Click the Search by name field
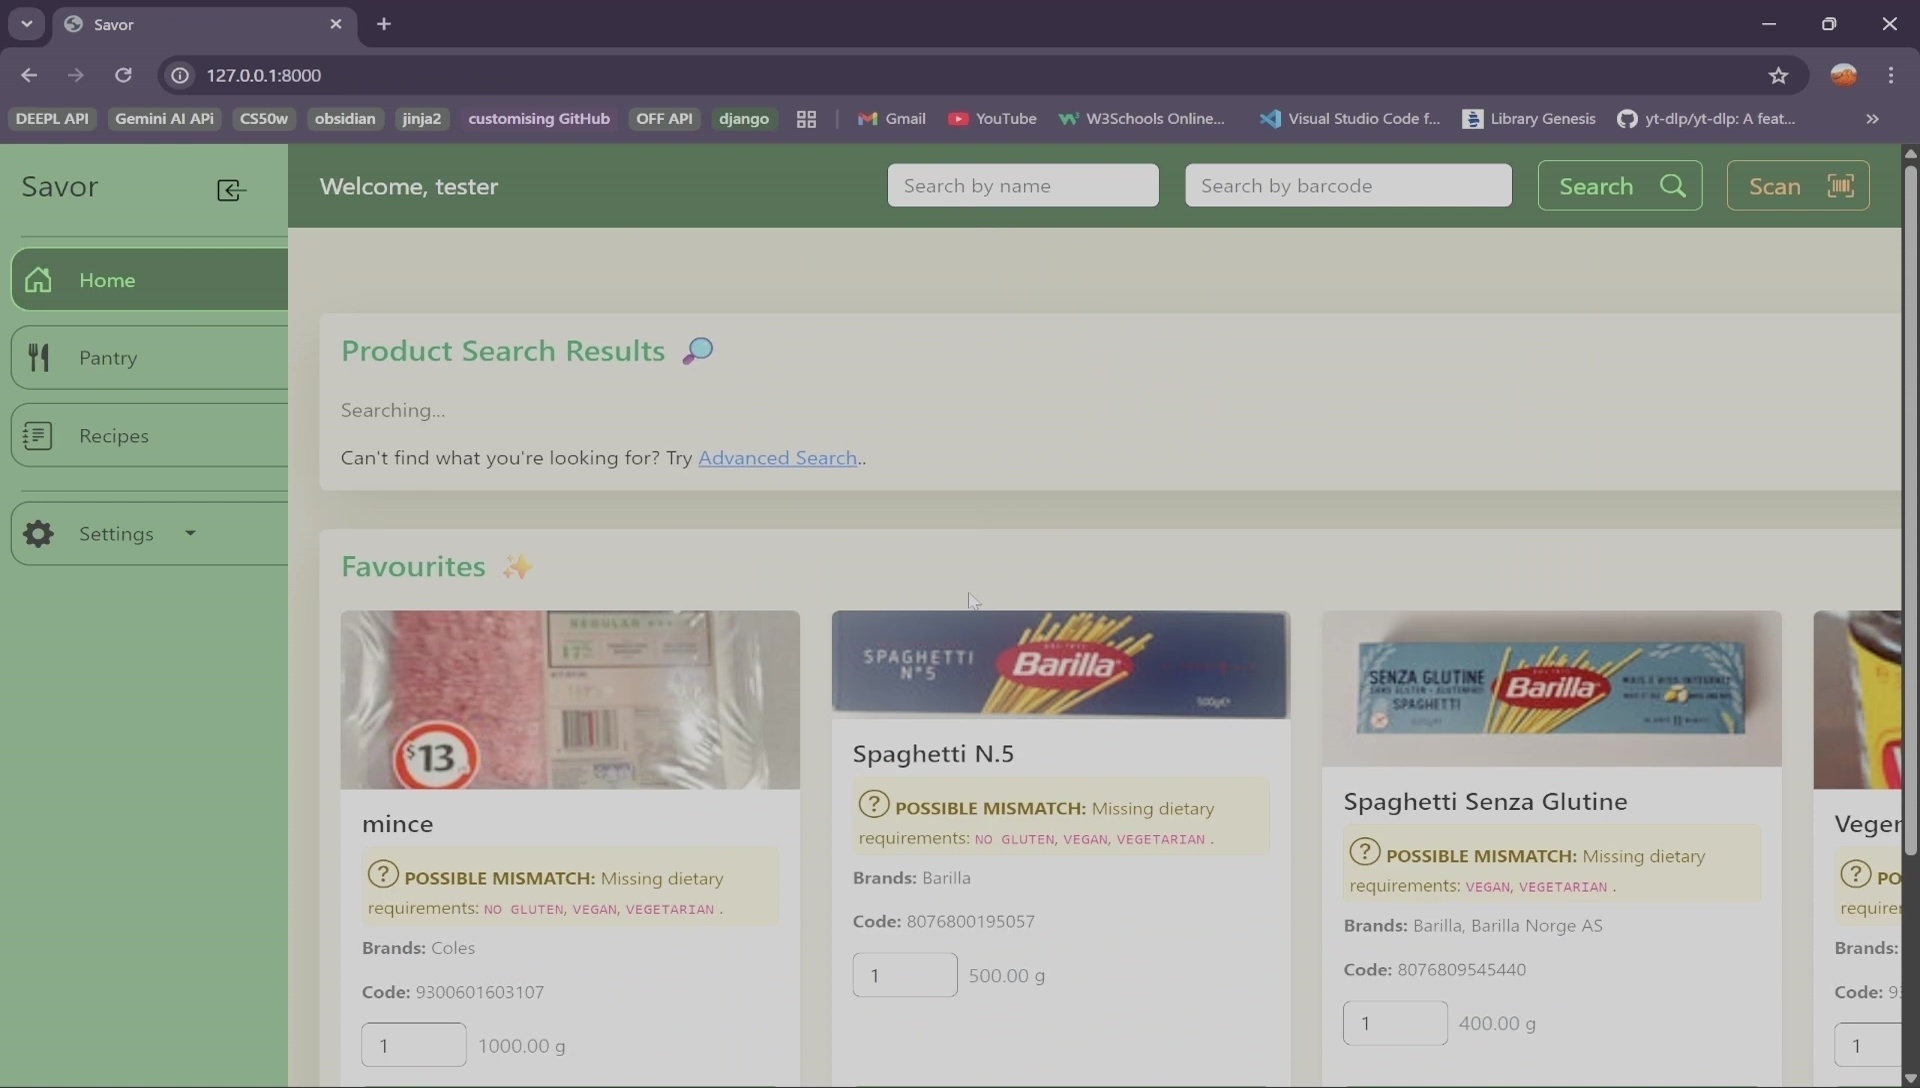The width and height of the screenshot is (1920, 1088). (x=1022, y=186)
